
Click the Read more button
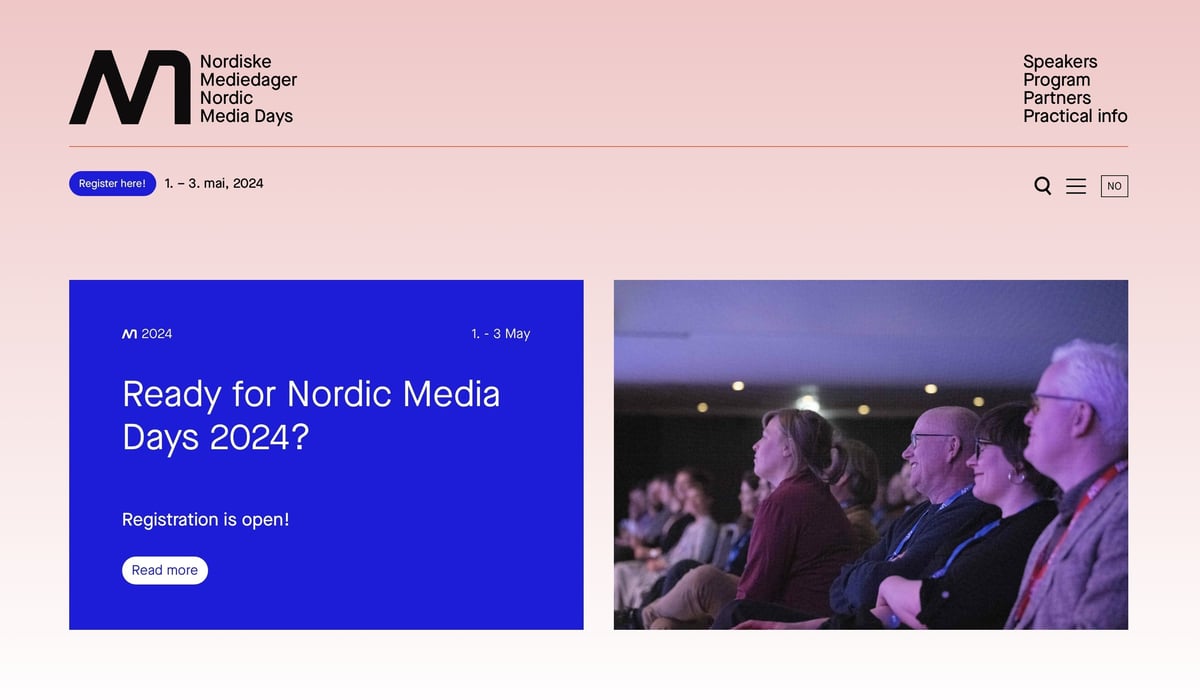pos(165,570)
